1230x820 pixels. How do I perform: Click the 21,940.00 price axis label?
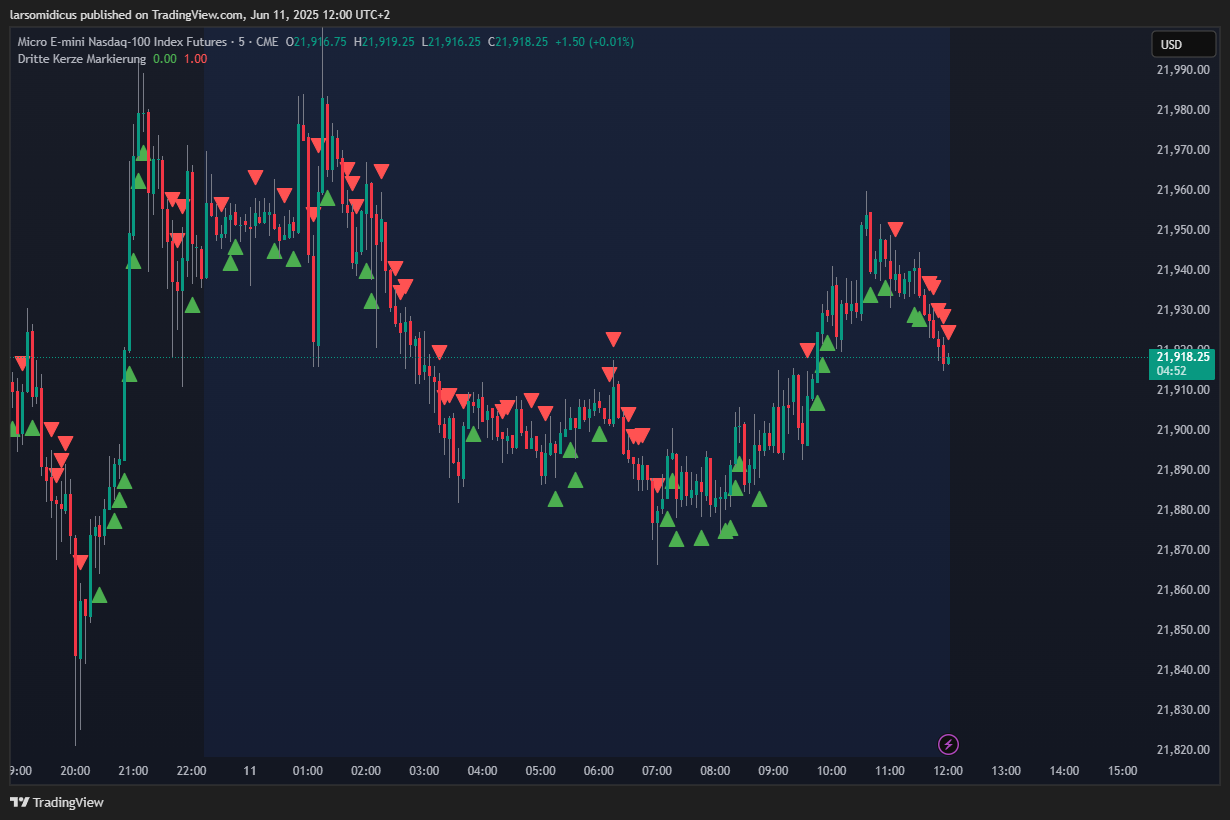(x=1183, y=270)
